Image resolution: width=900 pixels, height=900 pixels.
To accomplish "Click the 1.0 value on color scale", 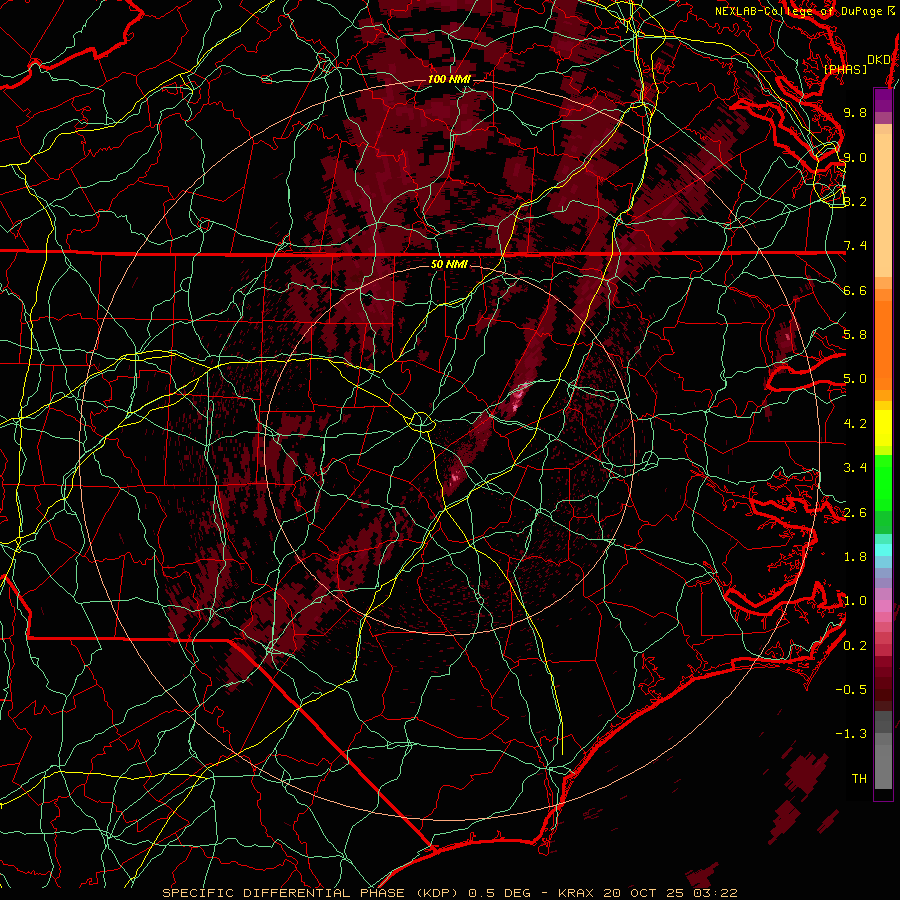I will [x=855, y=601].
